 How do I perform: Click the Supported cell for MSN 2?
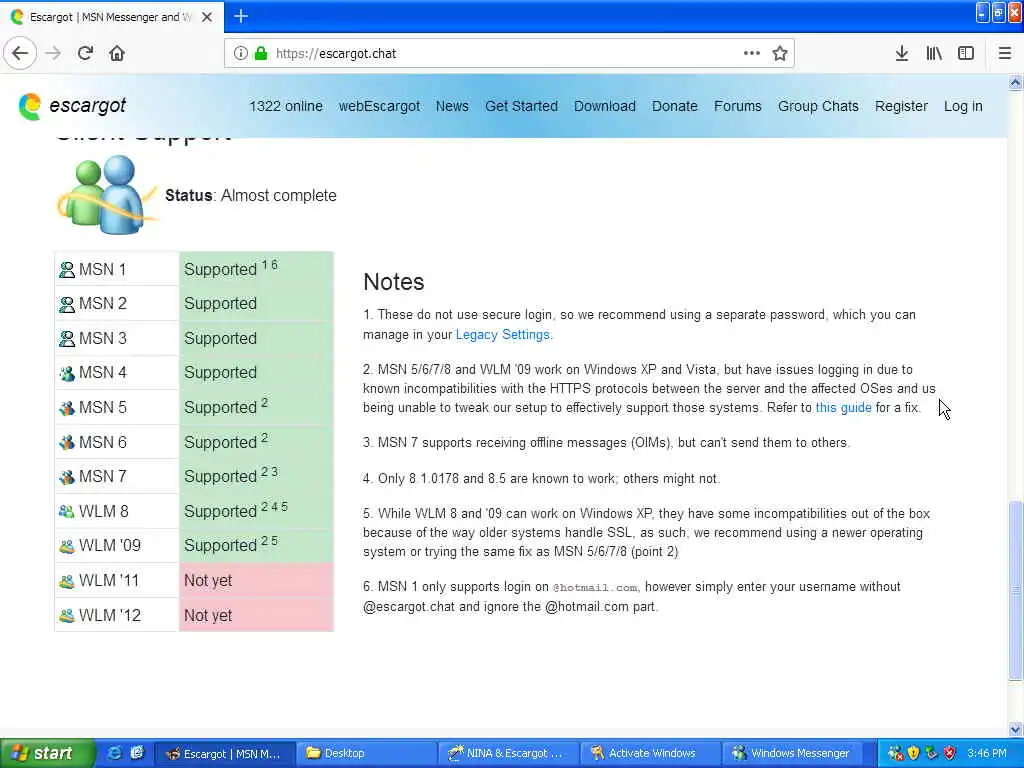(x=256, y=304)
